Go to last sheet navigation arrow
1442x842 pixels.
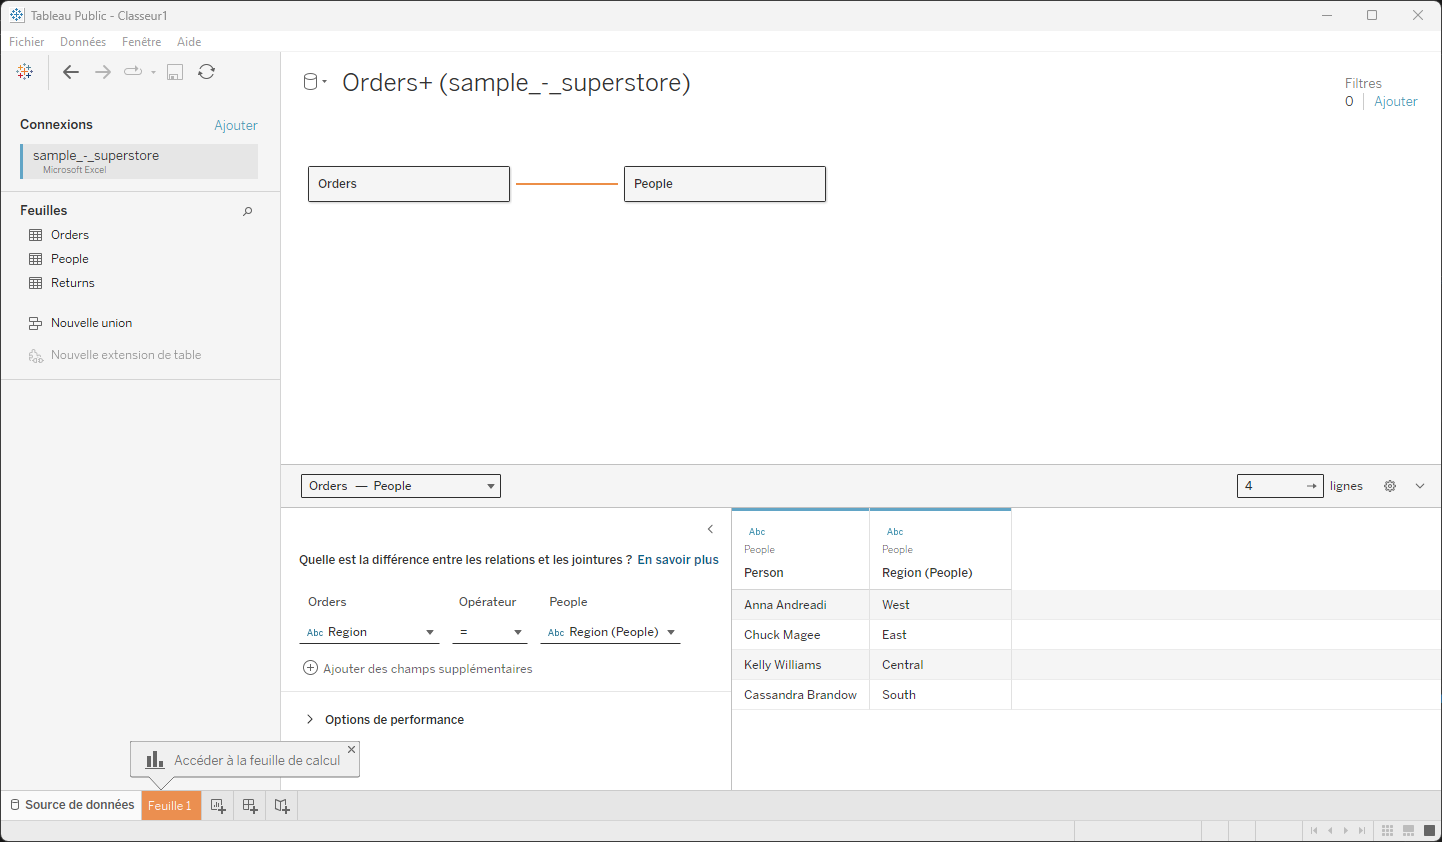click(x=1362, y=831)
